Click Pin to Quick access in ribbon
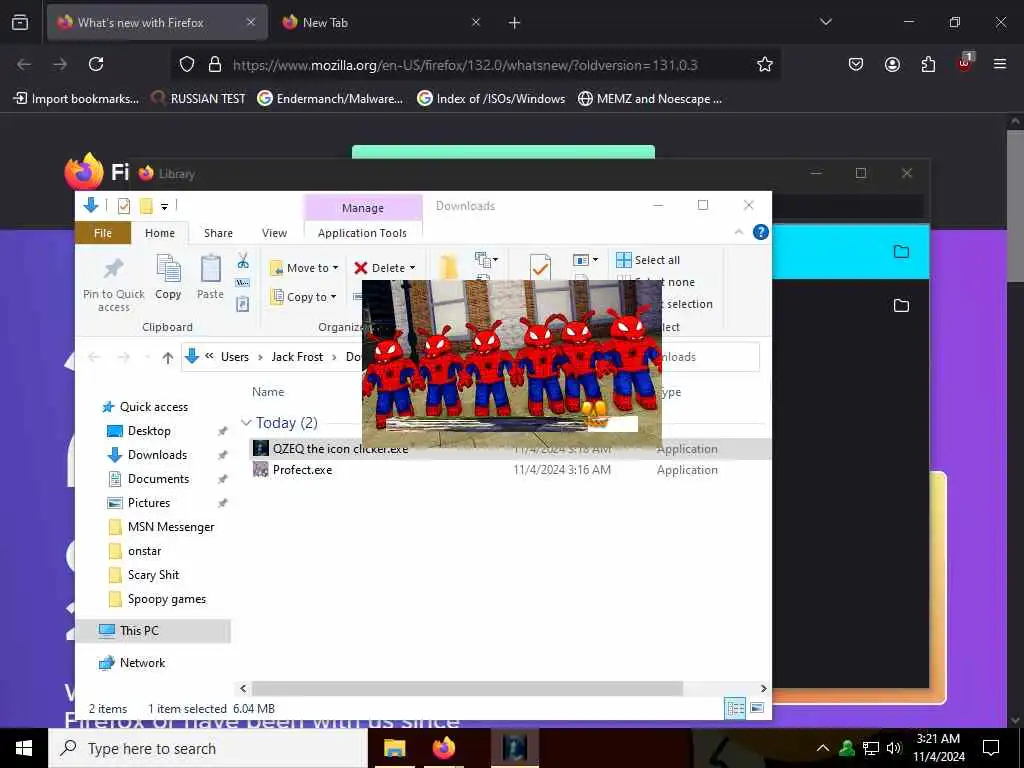This screenshot has width=1024, height=768. pyautogui.click(x=114, y=285)
